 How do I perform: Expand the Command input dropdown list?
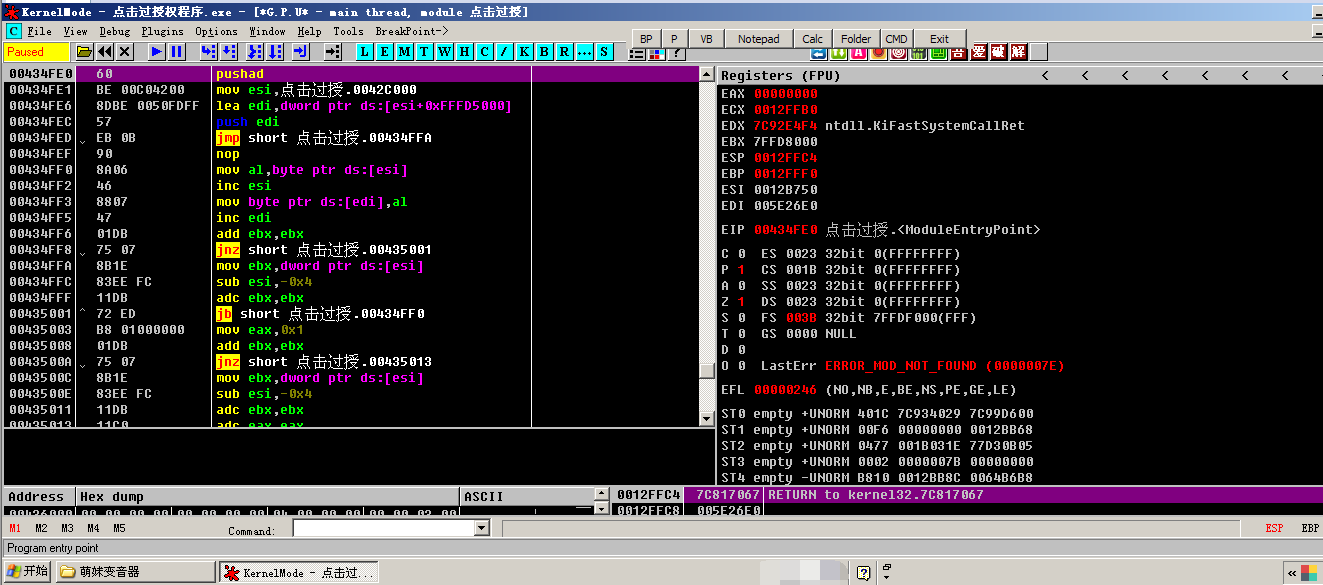point(481,528)
